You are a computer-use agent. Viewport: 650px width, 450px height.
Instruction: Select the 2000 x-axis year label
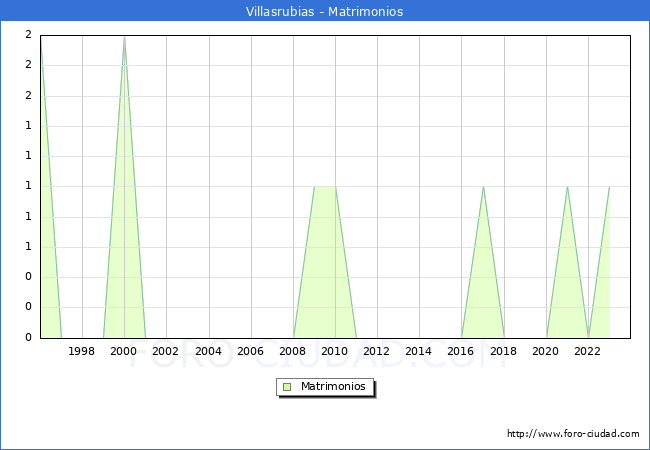coord(123,351)
